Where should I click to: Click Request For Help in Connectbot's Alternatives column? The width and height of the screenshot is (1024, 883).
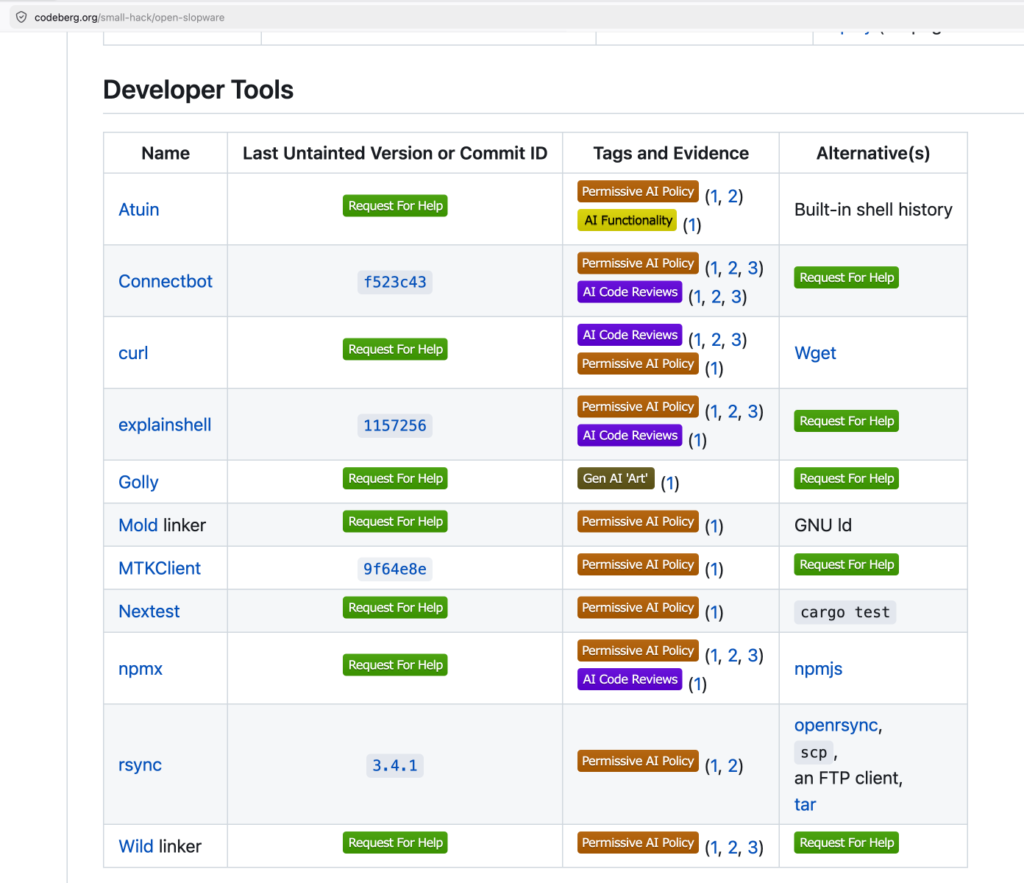[x=846, y=278]
